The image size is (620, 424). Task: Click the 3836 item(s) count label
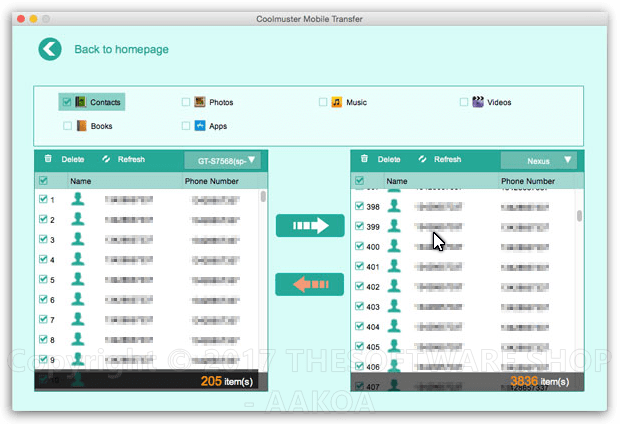(540, 381)
